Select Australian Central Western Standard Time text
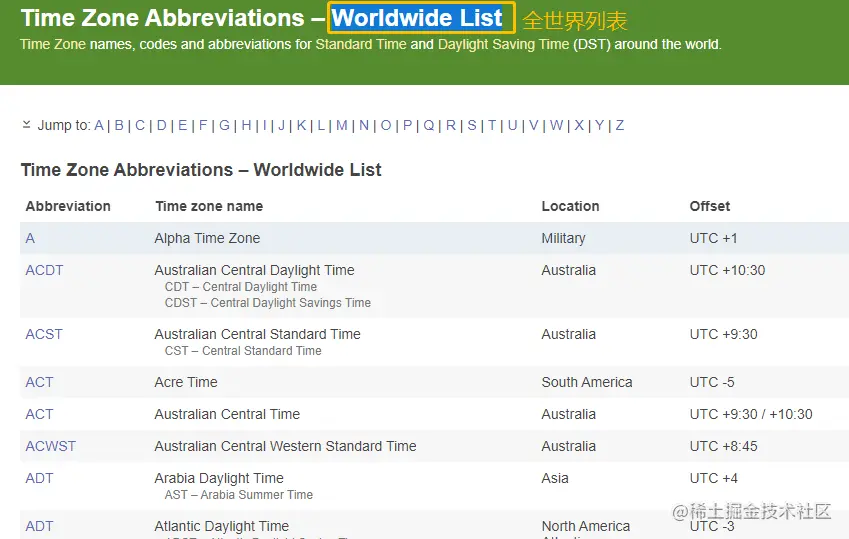Image resolution: width=849 pixels, height=539 pixels. click(x=285, y=446)
